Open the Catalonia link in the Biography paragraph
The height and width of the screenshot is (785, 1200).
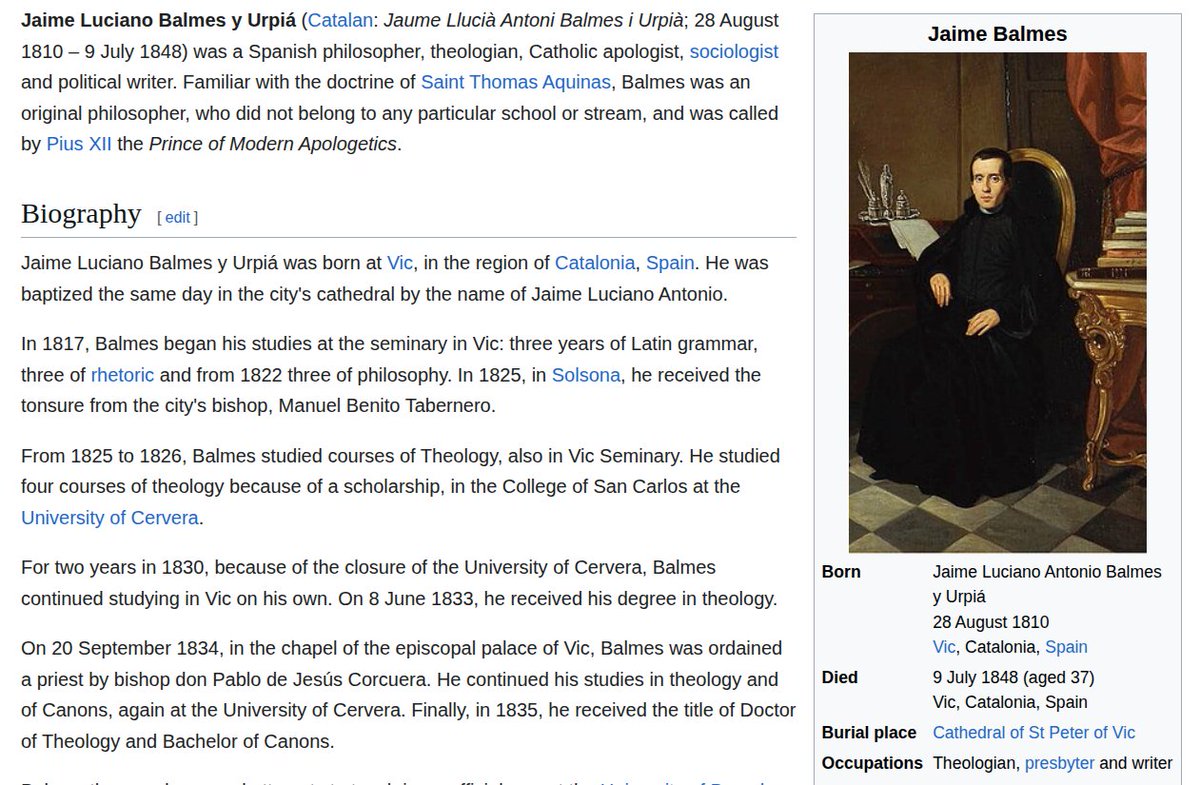coord(595,263)
